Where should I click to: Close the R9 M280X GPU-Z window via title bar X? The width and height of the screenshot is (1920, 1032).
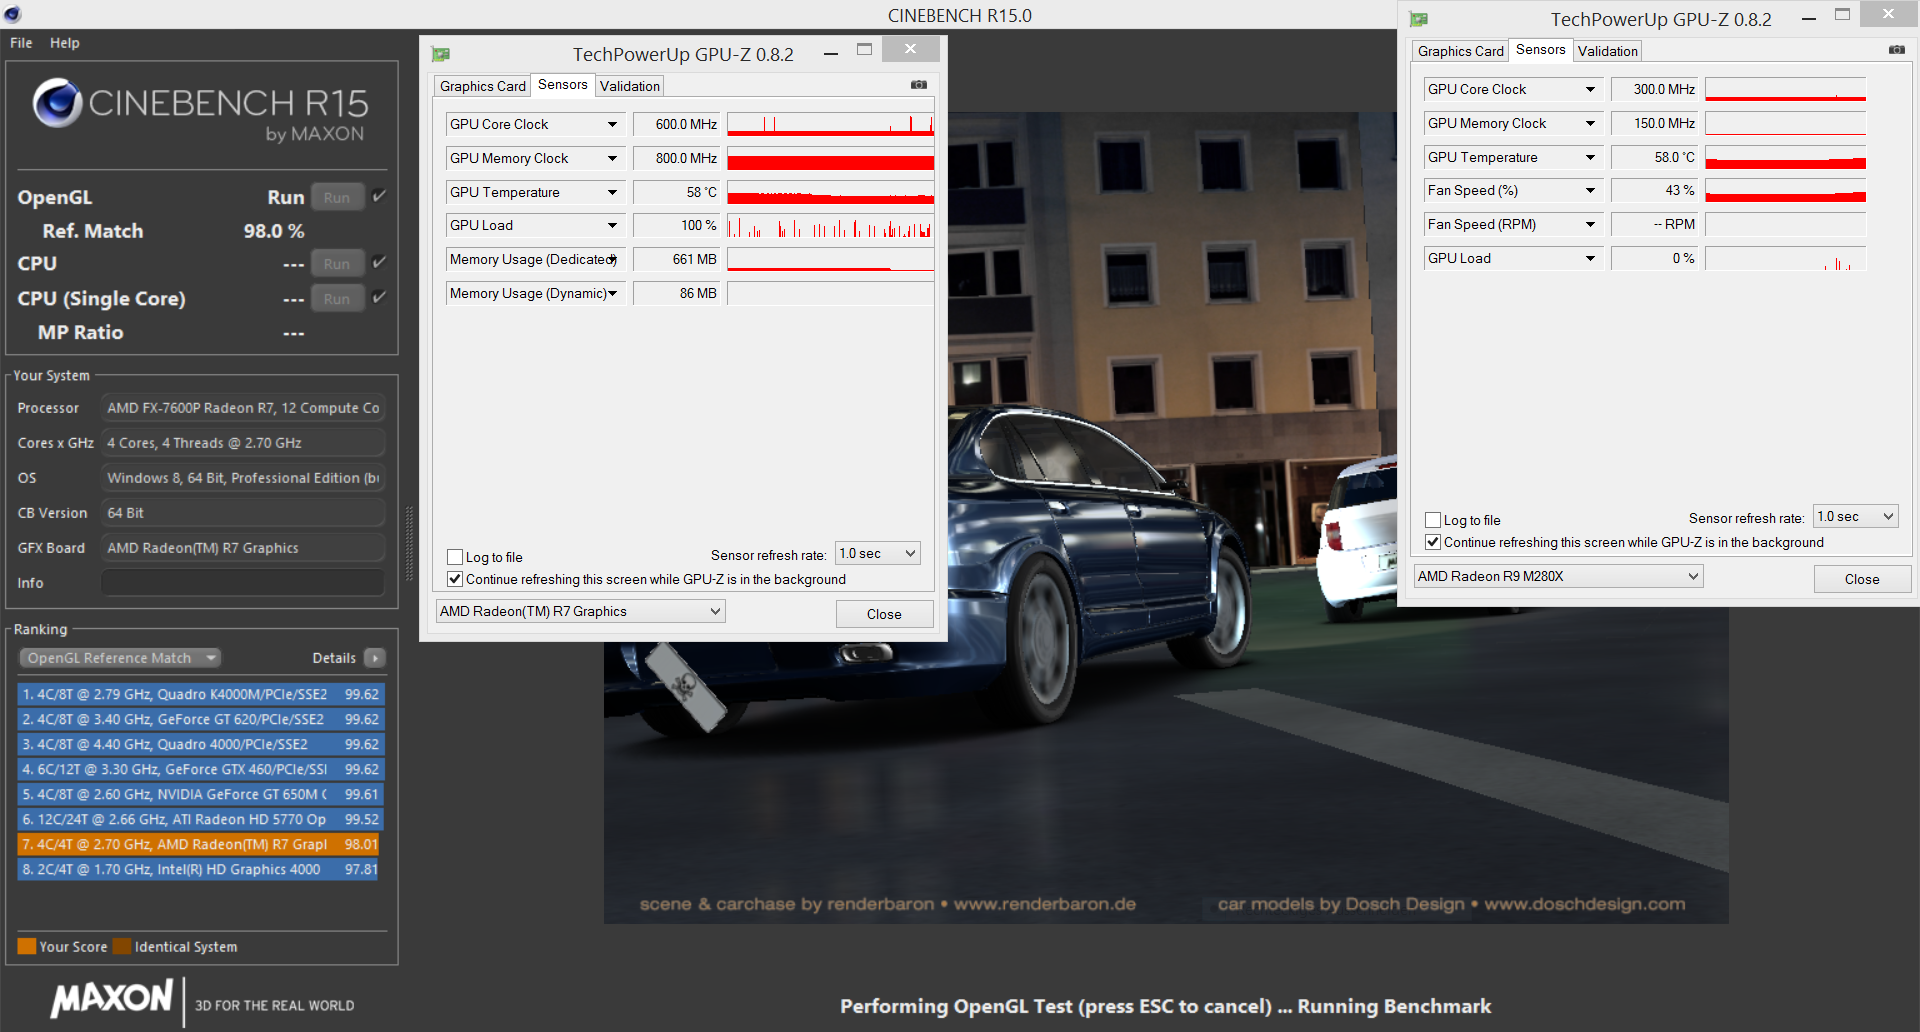click(1888, 14)
